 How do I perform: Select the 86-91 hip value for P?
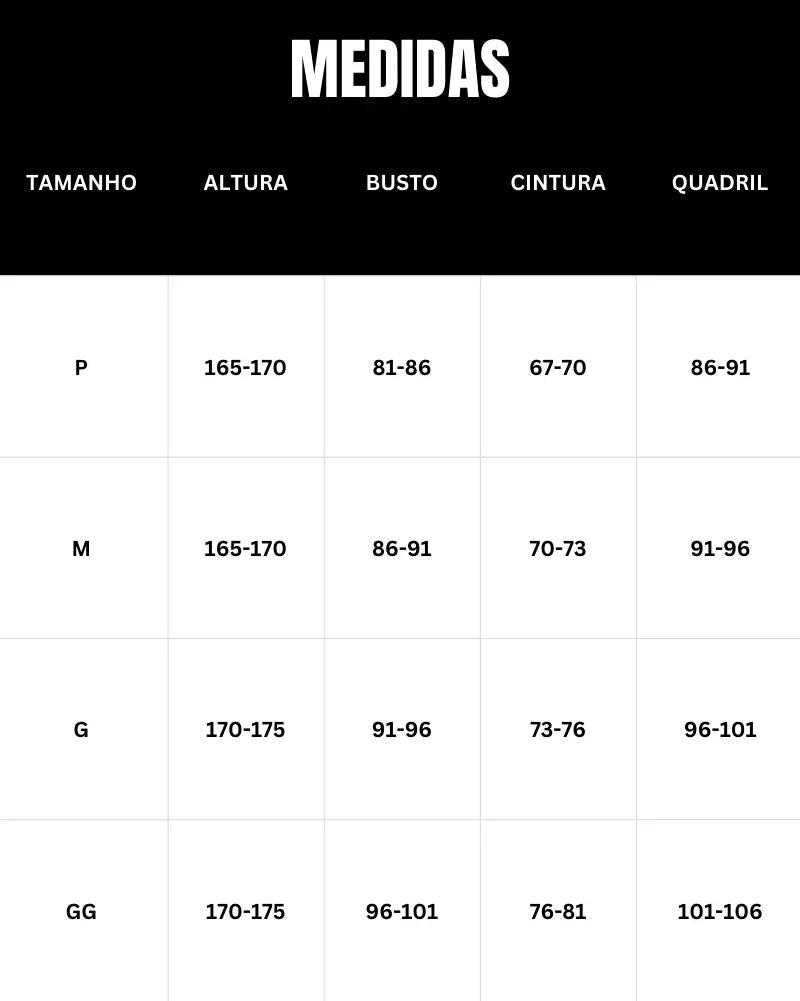pyautogui.click(x=720, y=368)
